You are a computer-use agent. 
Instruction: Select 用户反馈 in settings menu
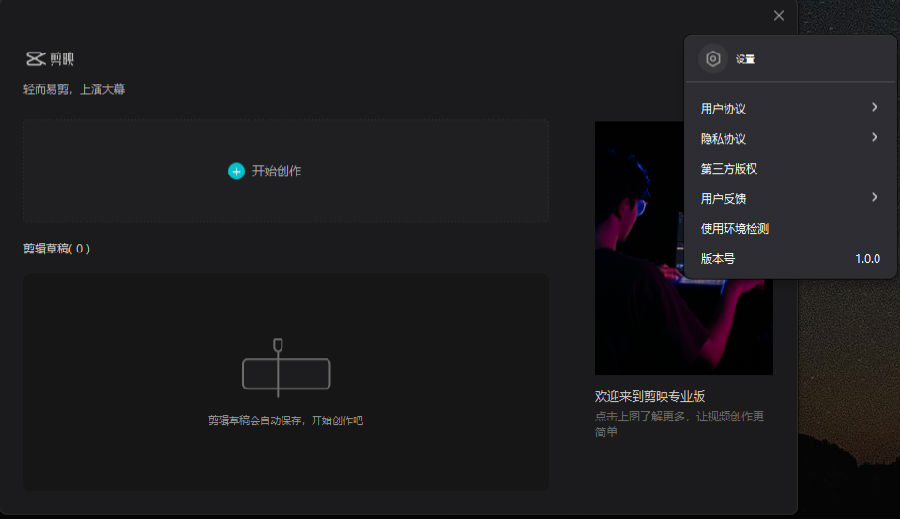pyautogui.click(x=790, y=199)
